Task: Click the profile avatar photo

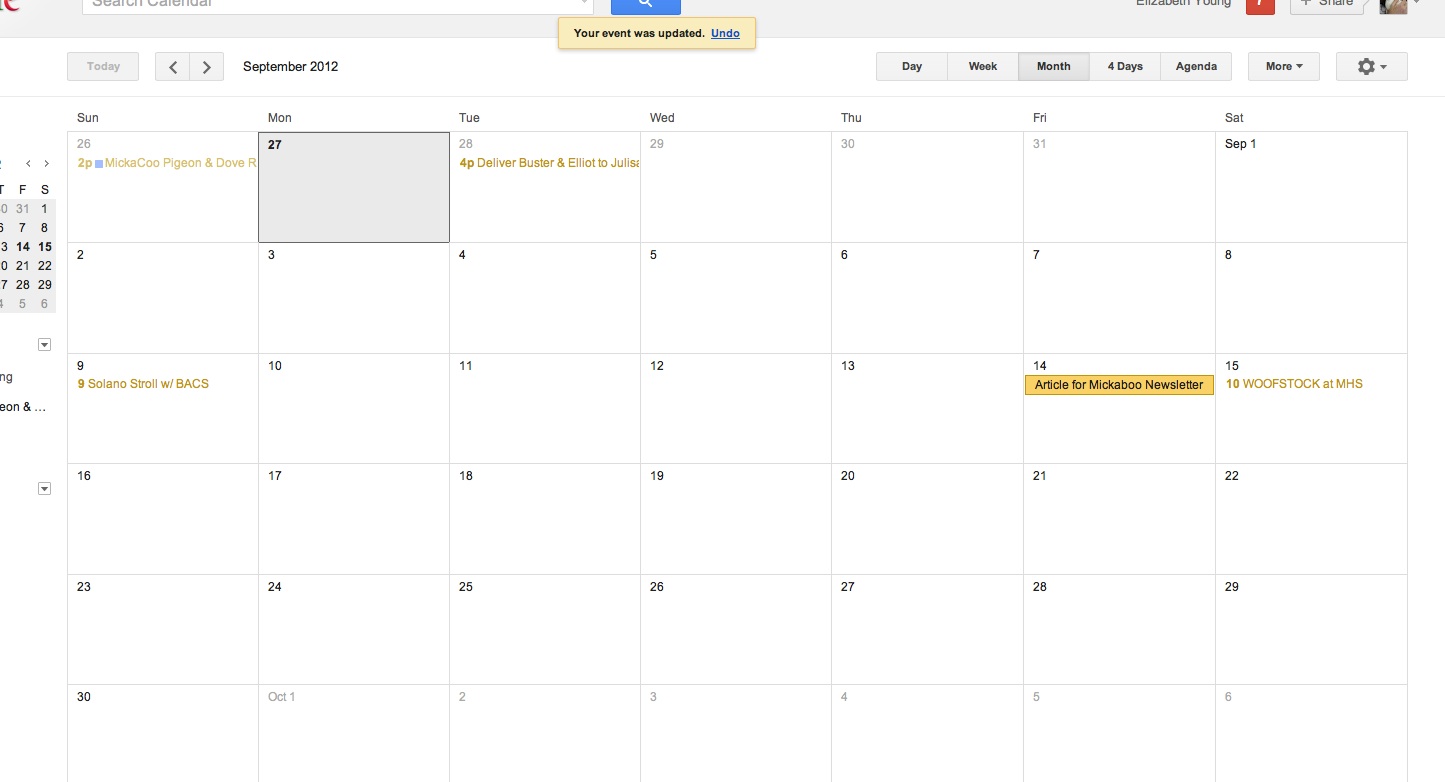Action: coord(1394,6)
